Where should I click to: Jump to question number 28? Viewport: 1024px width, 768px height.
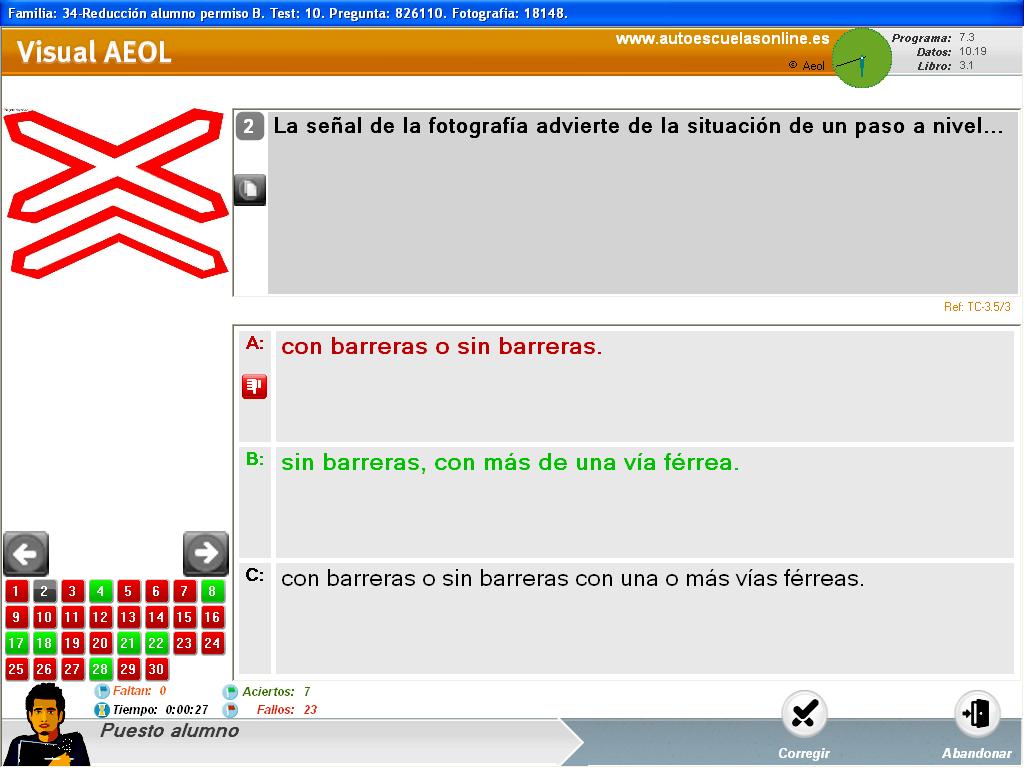pyautogui.click(x=100, y=669)
